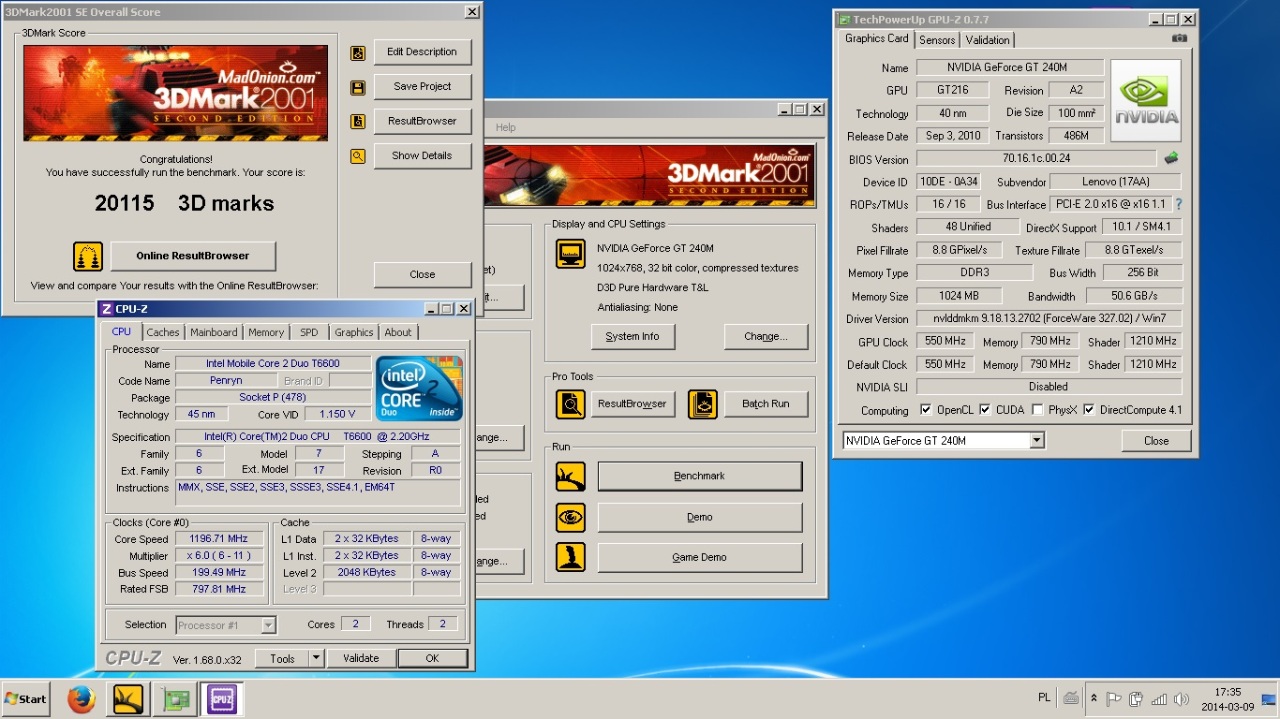Viewport: 1280px width, 719px height.
Task: Open Firefox from the taskbar
Action: 81,699
